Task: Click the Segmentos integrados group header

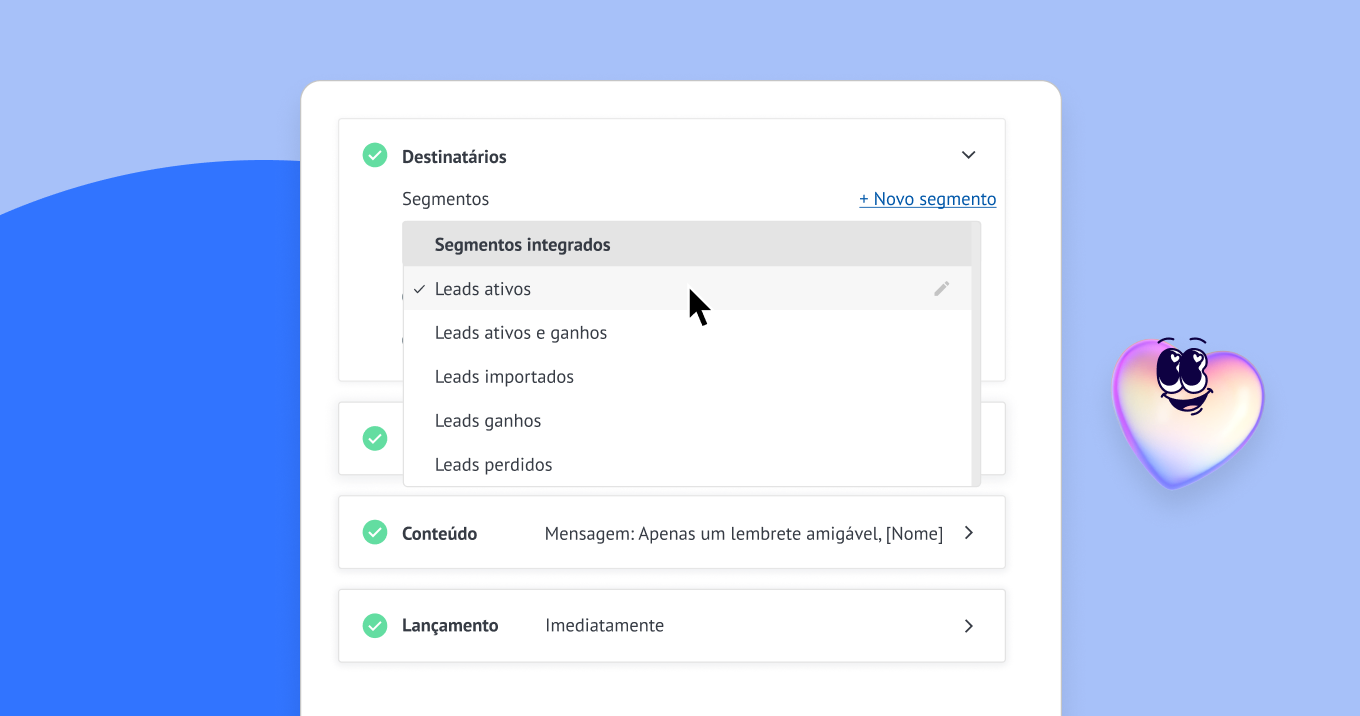Action: tap(522, 245)
